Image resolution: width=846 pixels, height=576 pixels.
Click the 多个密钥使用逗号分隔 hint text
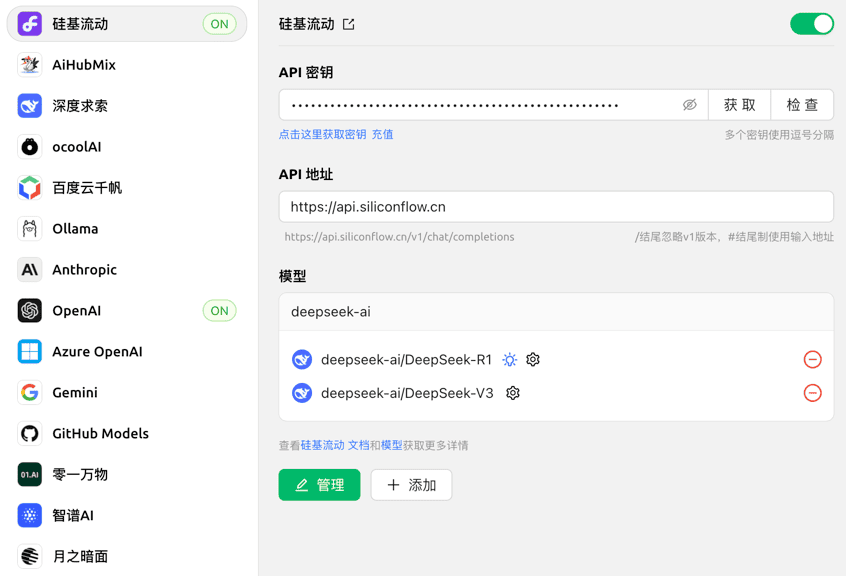(779, 135)
